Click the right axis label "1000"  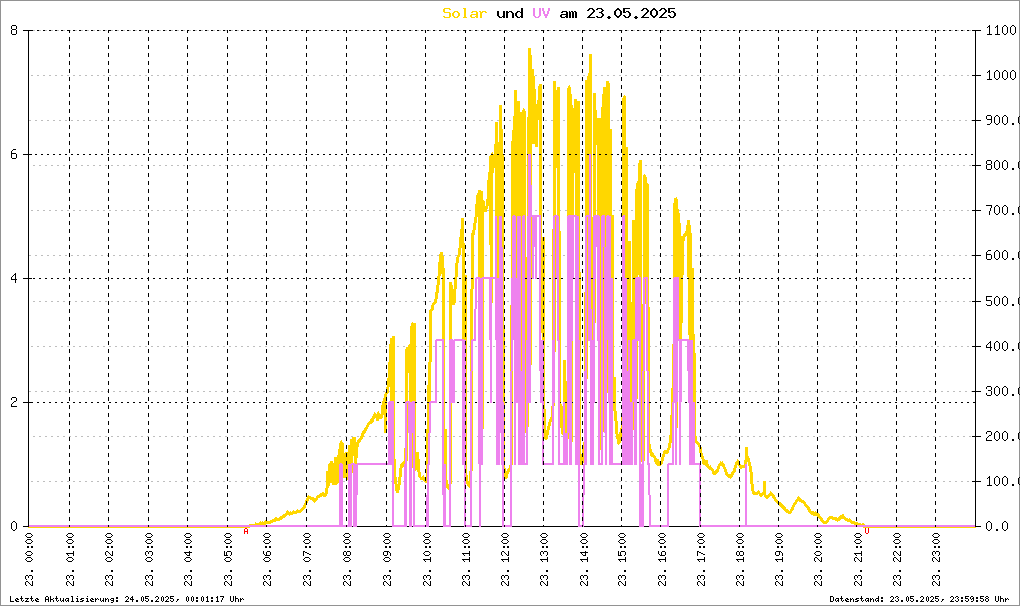click(x=1001, y=75)
